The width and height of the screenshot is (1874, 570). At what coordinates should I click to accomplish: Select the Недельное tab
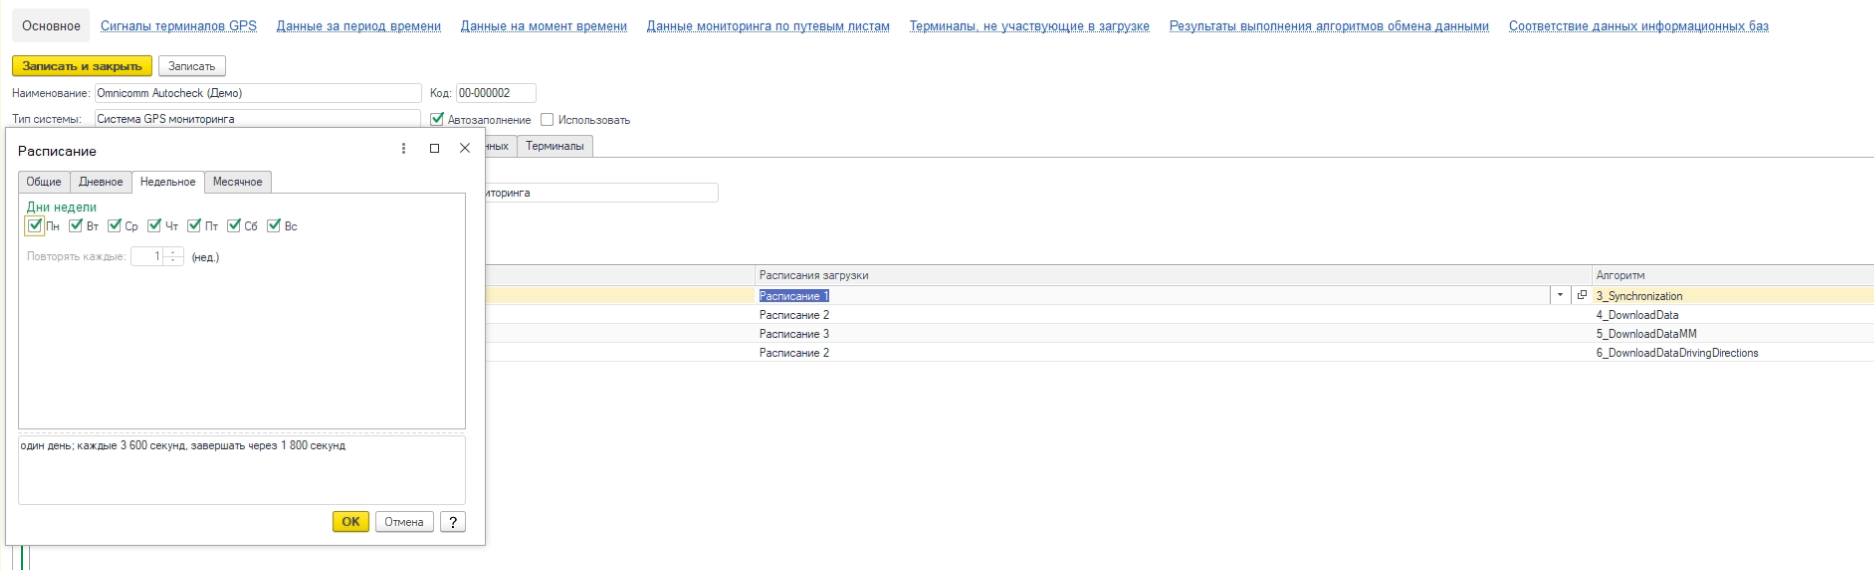click(168, 182)
